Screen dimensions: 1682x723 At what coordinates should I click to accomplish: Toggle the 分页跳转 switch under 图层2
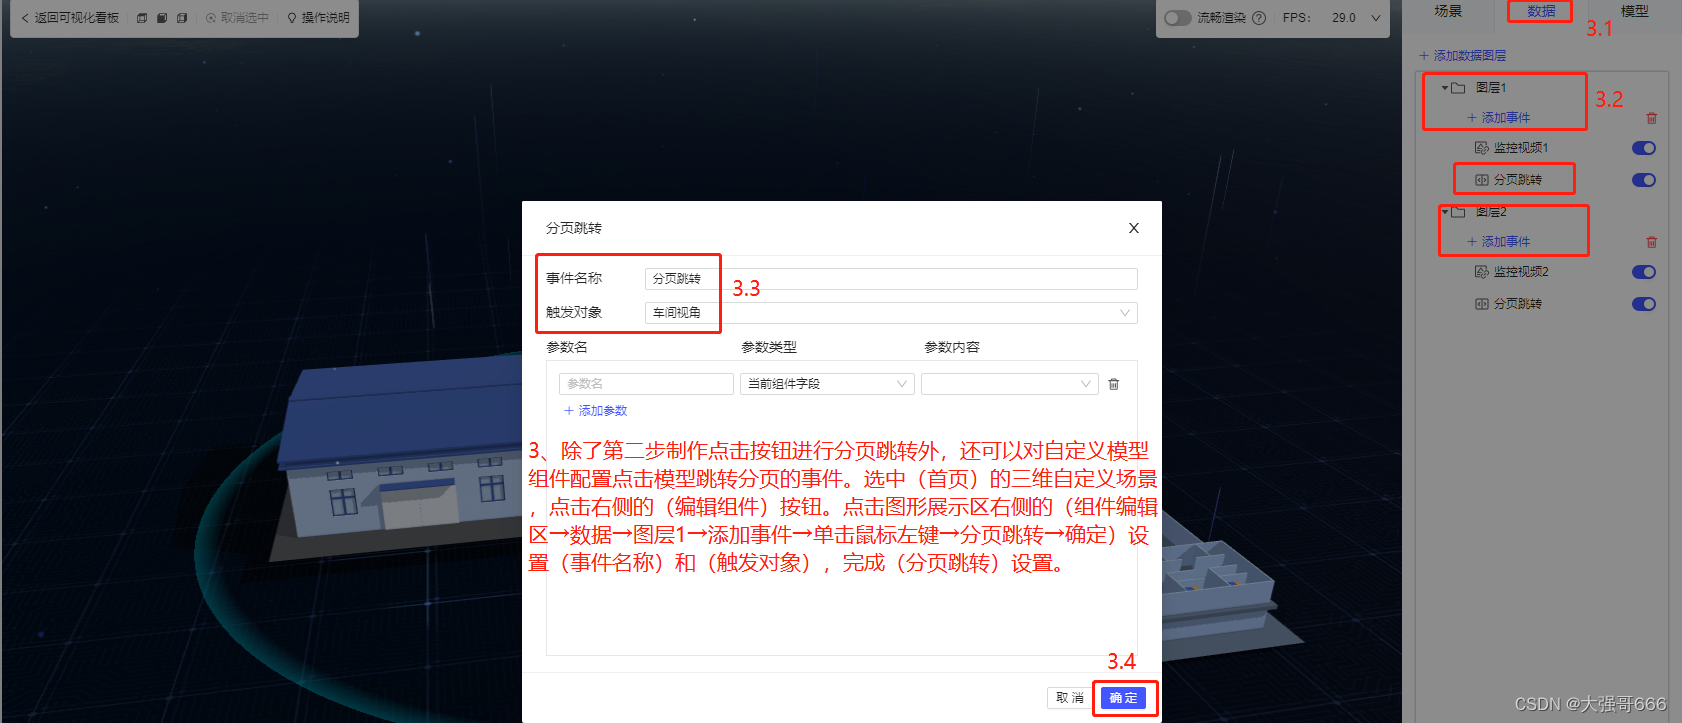tap(1644, 304)
